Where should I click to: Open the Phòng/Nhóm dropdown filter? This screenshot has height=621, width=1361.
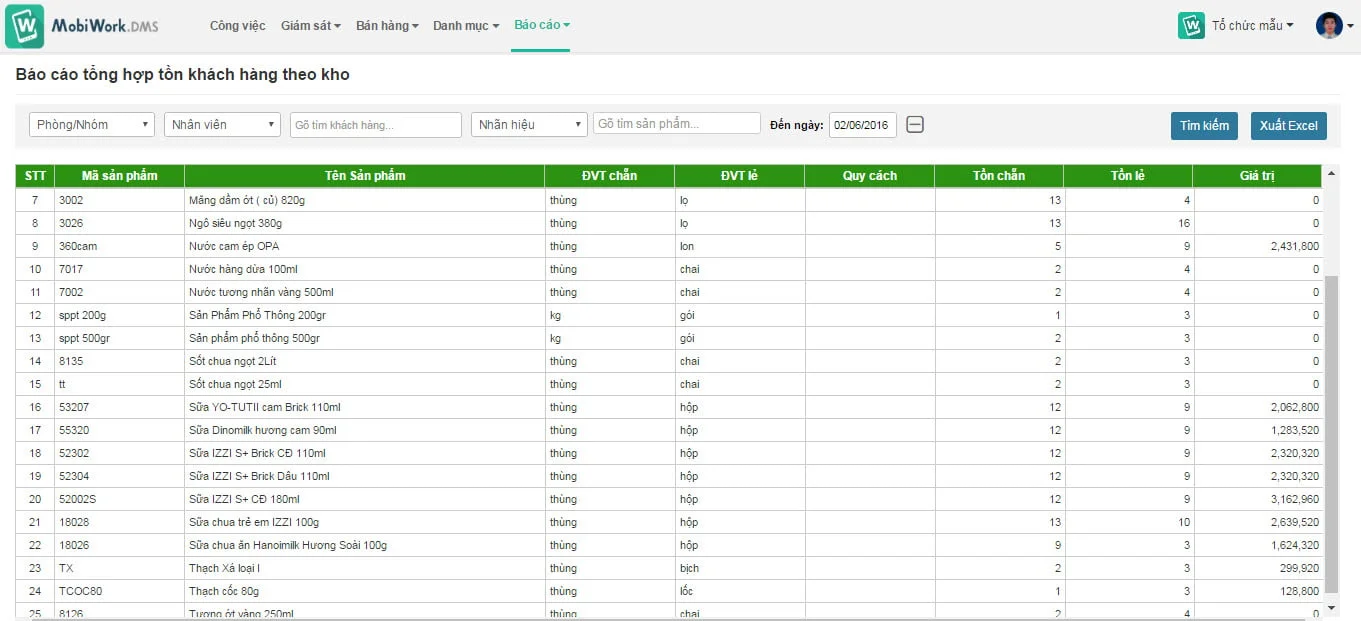pyautogui.click(x=92, y=125)
